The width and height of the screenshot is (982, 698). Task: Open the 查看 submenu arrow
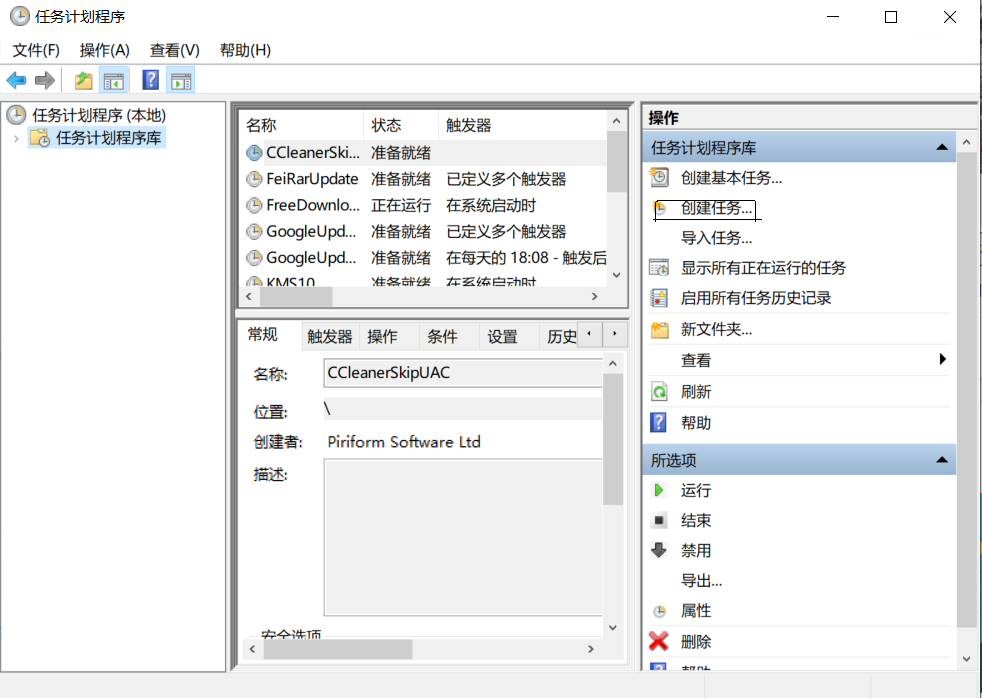pyautogui.click(x=943, y=359)
